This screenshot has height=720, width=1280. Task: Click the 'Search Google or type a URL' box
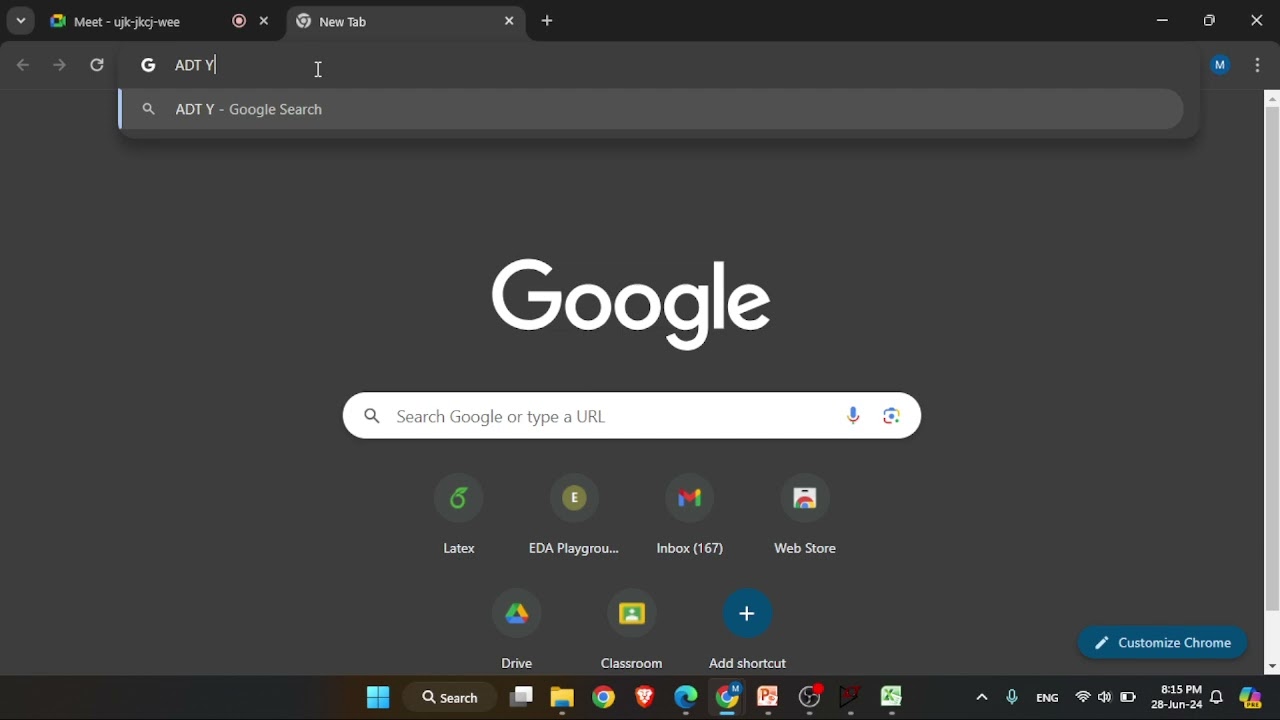[632, 416]
